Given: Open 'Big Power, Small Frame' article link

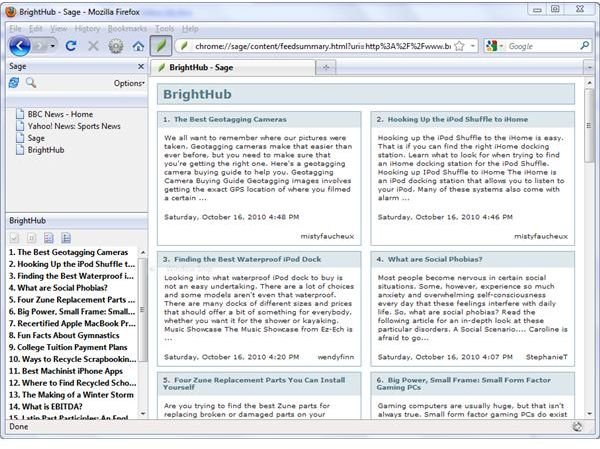Looking at the screenshot, I should point(464,384).
